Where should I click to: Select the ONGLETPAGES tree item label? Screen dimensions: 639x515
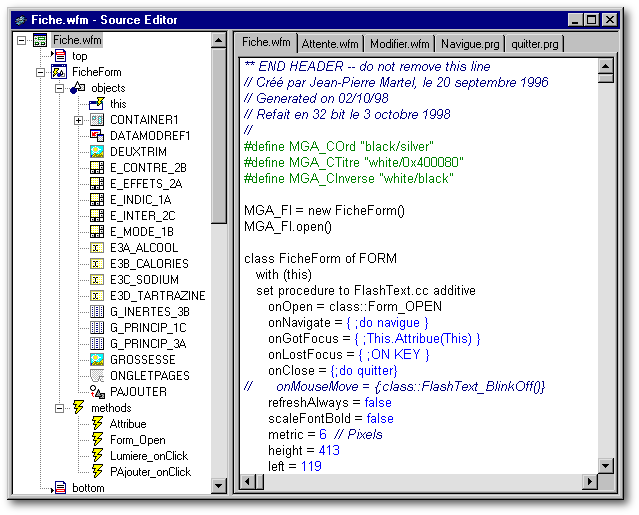click(150, 376)
